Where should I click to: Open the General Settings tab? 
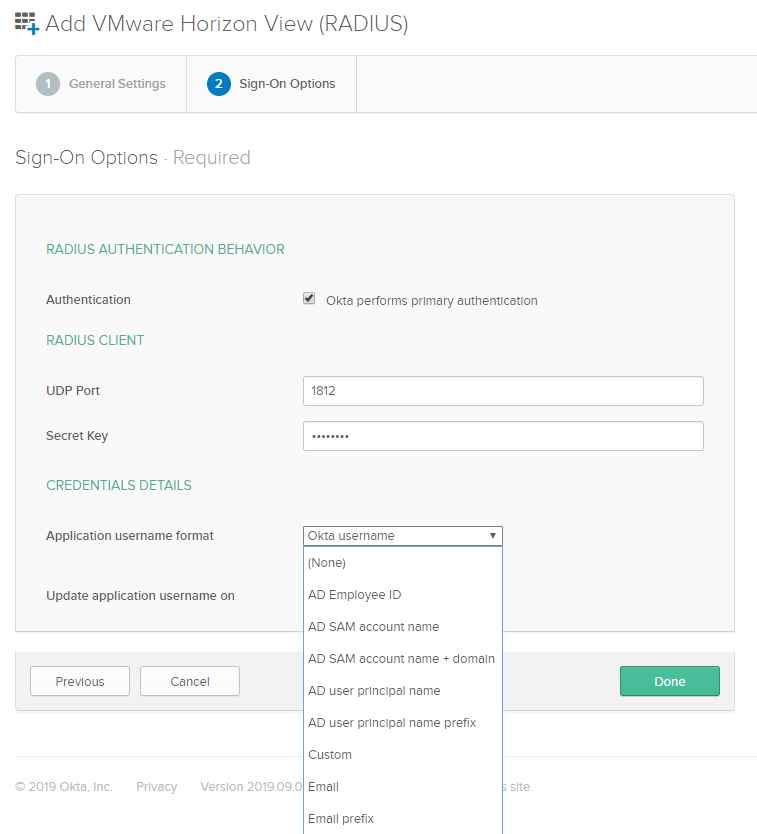point(116,84)
